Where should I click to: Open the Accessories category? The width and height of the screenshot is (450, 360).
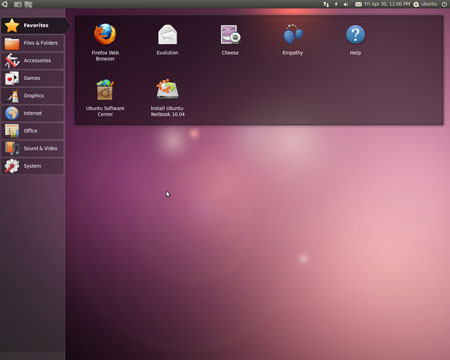tap(32, 61)
